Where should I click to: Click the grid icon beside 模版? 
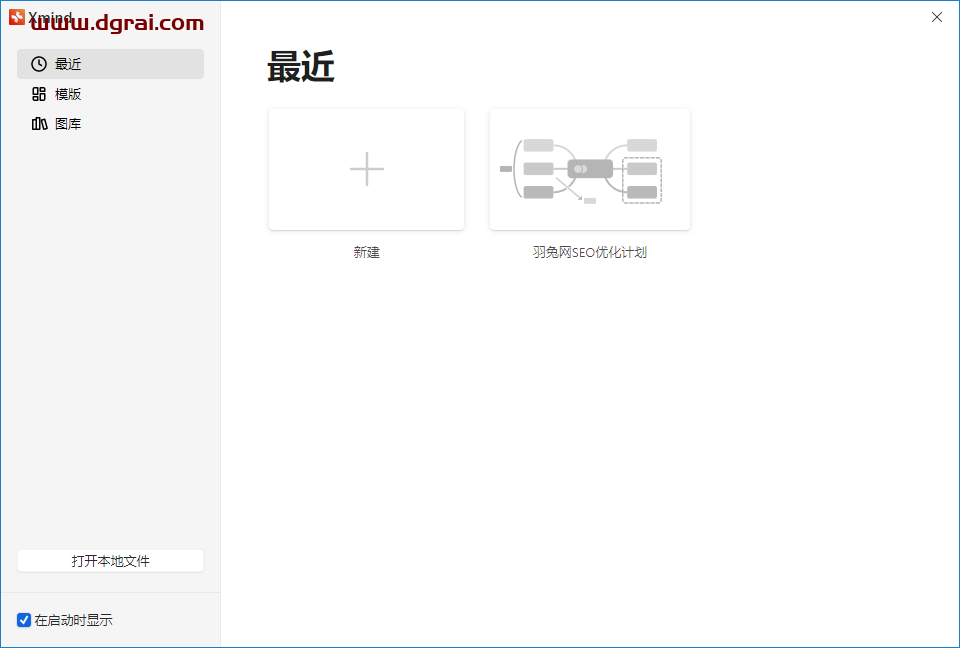click(37, 94)
